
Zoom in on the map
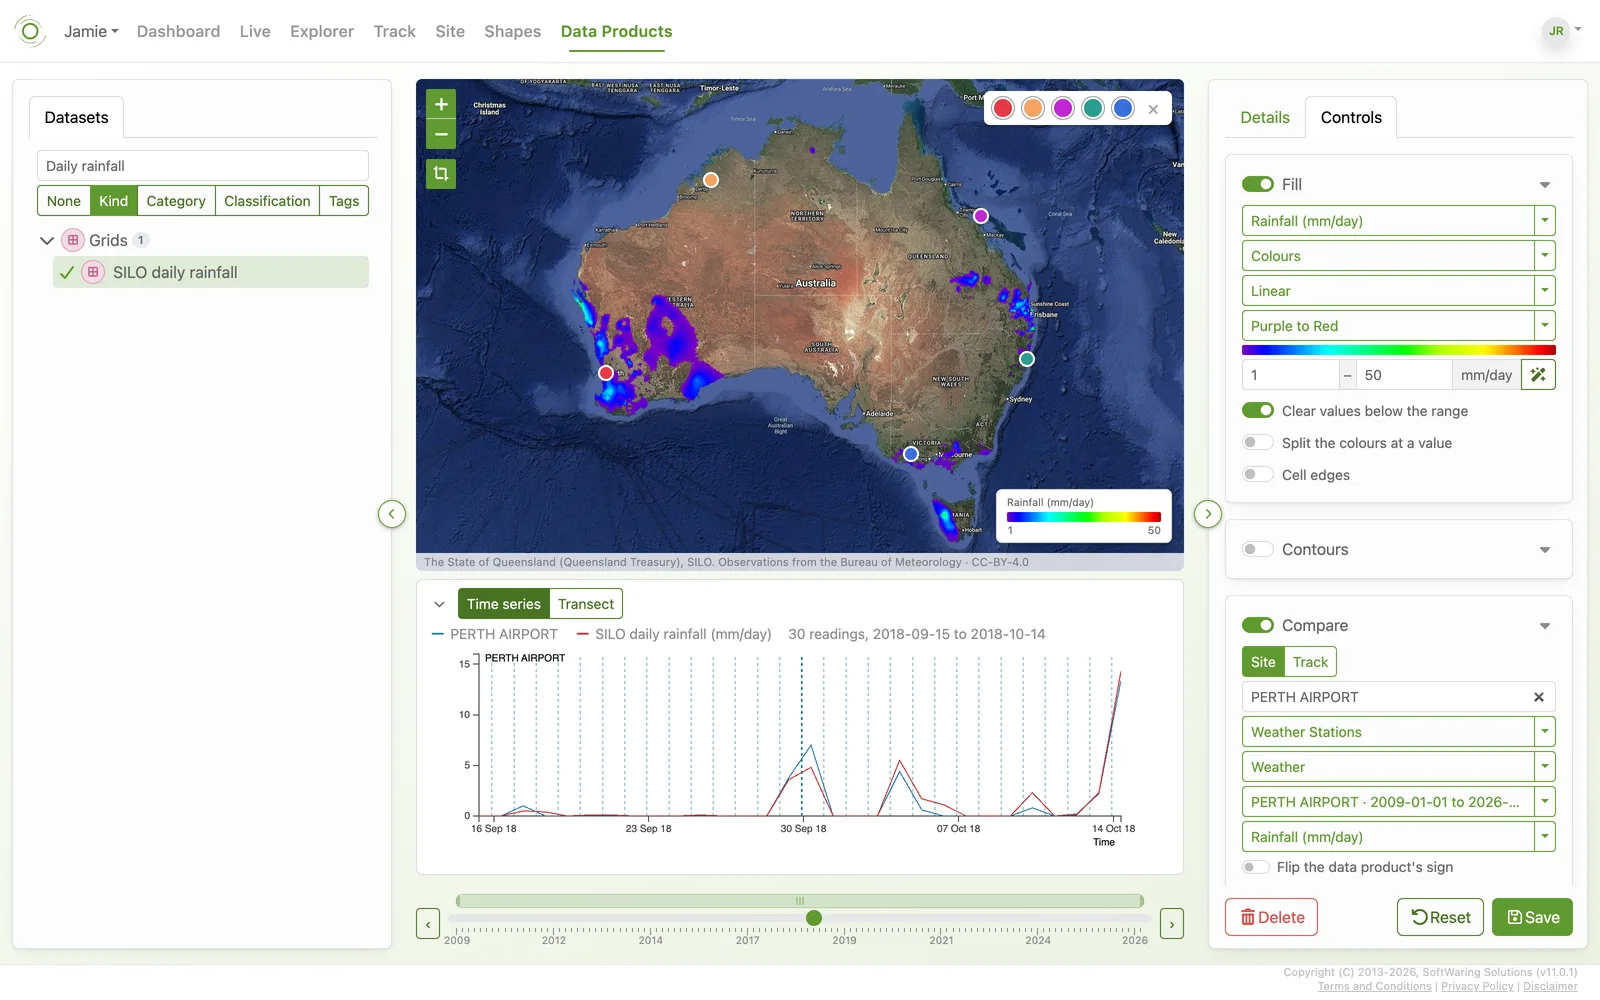click(441, 104)
